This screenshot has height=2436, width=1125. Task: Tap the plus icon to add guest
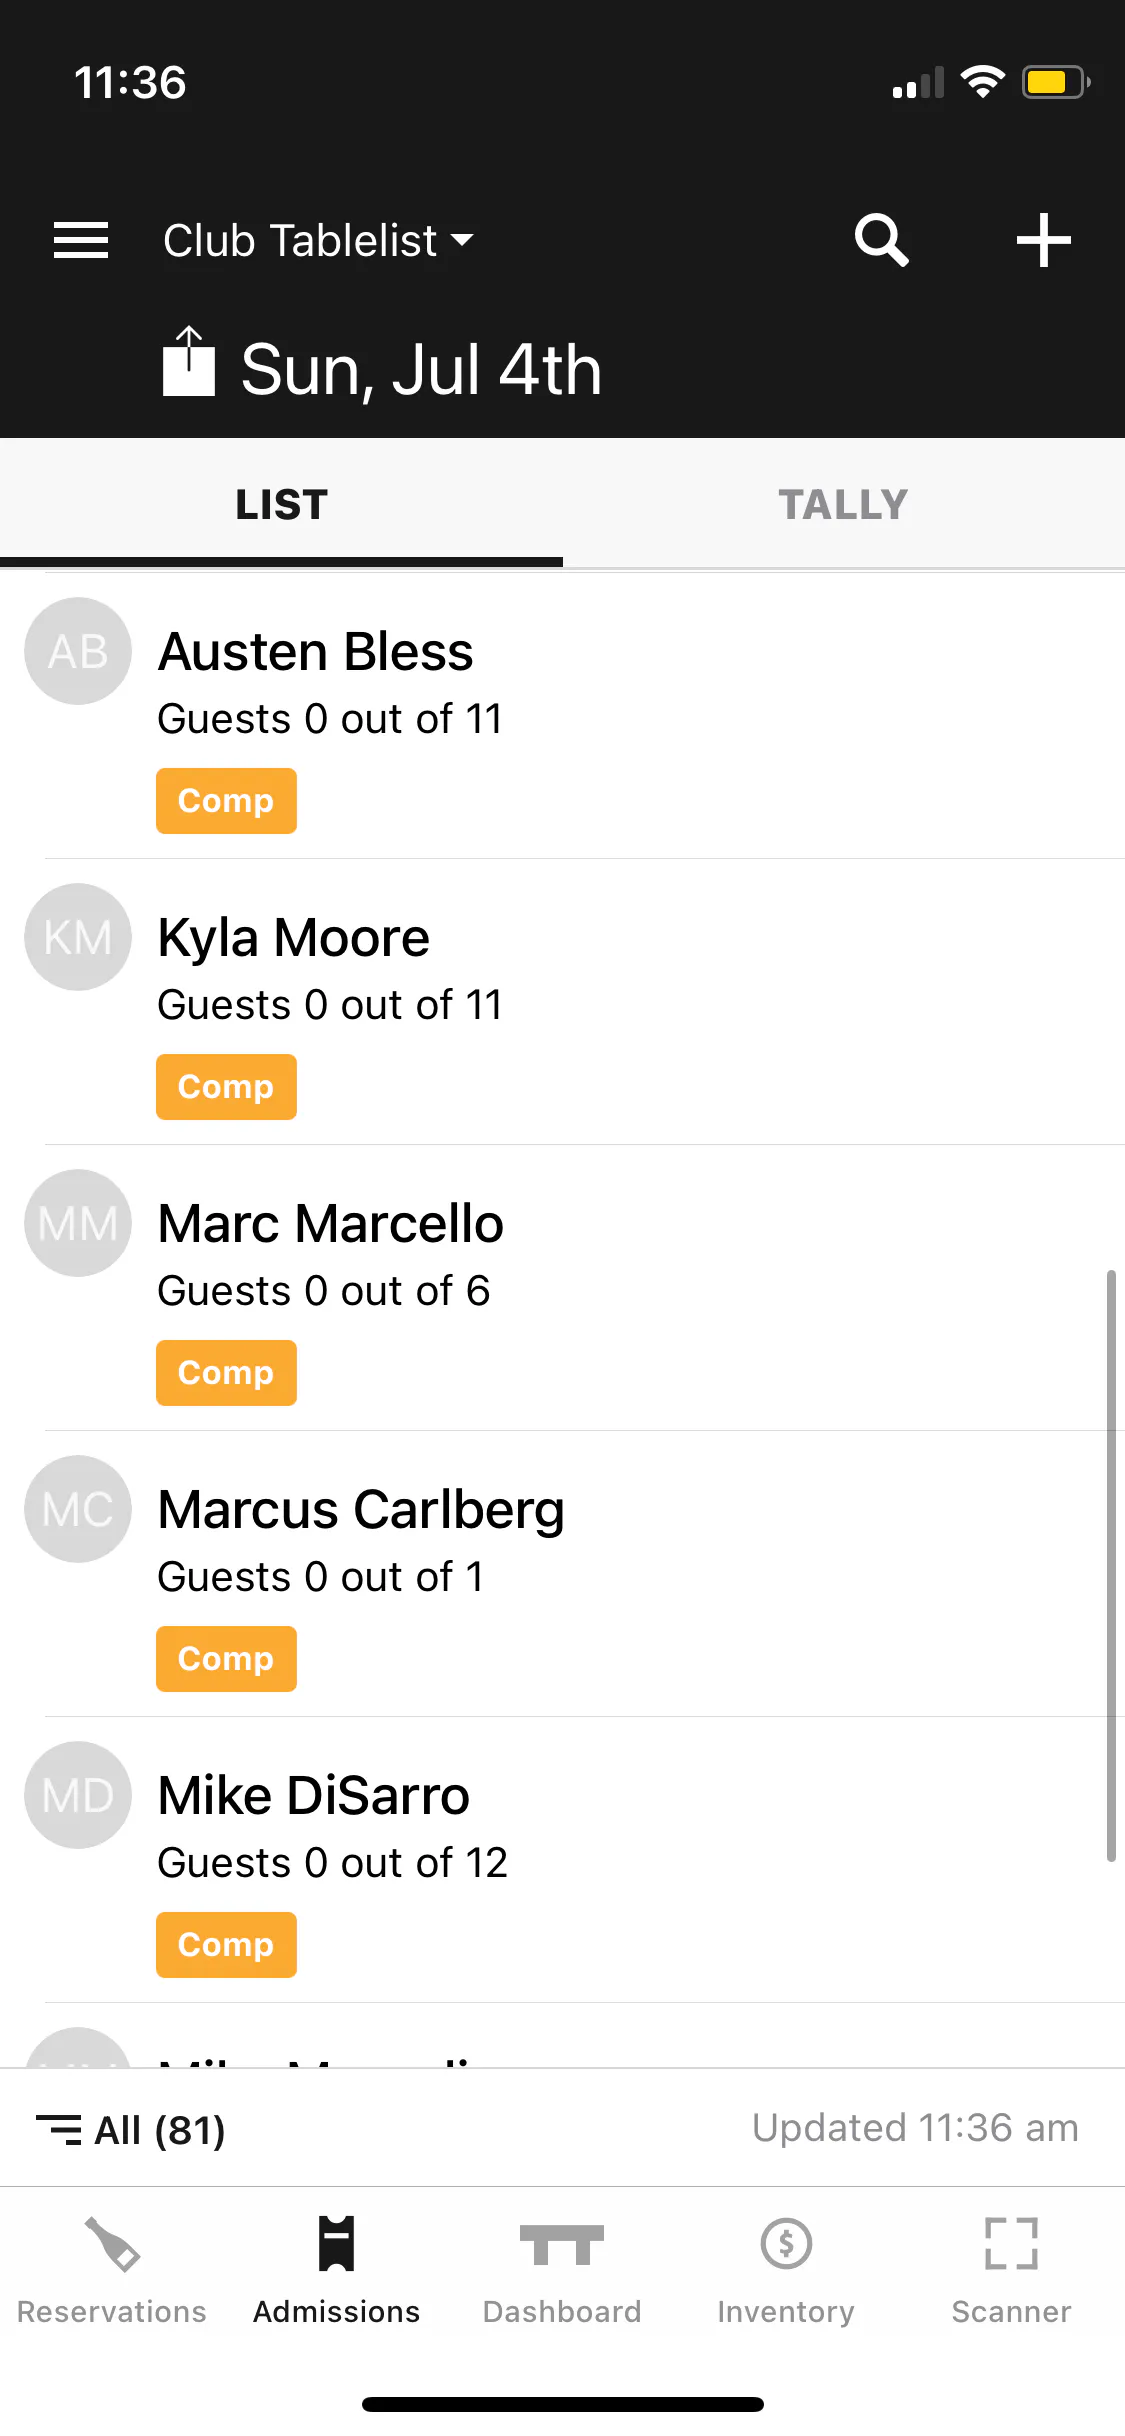click(x=1043, y=241)
